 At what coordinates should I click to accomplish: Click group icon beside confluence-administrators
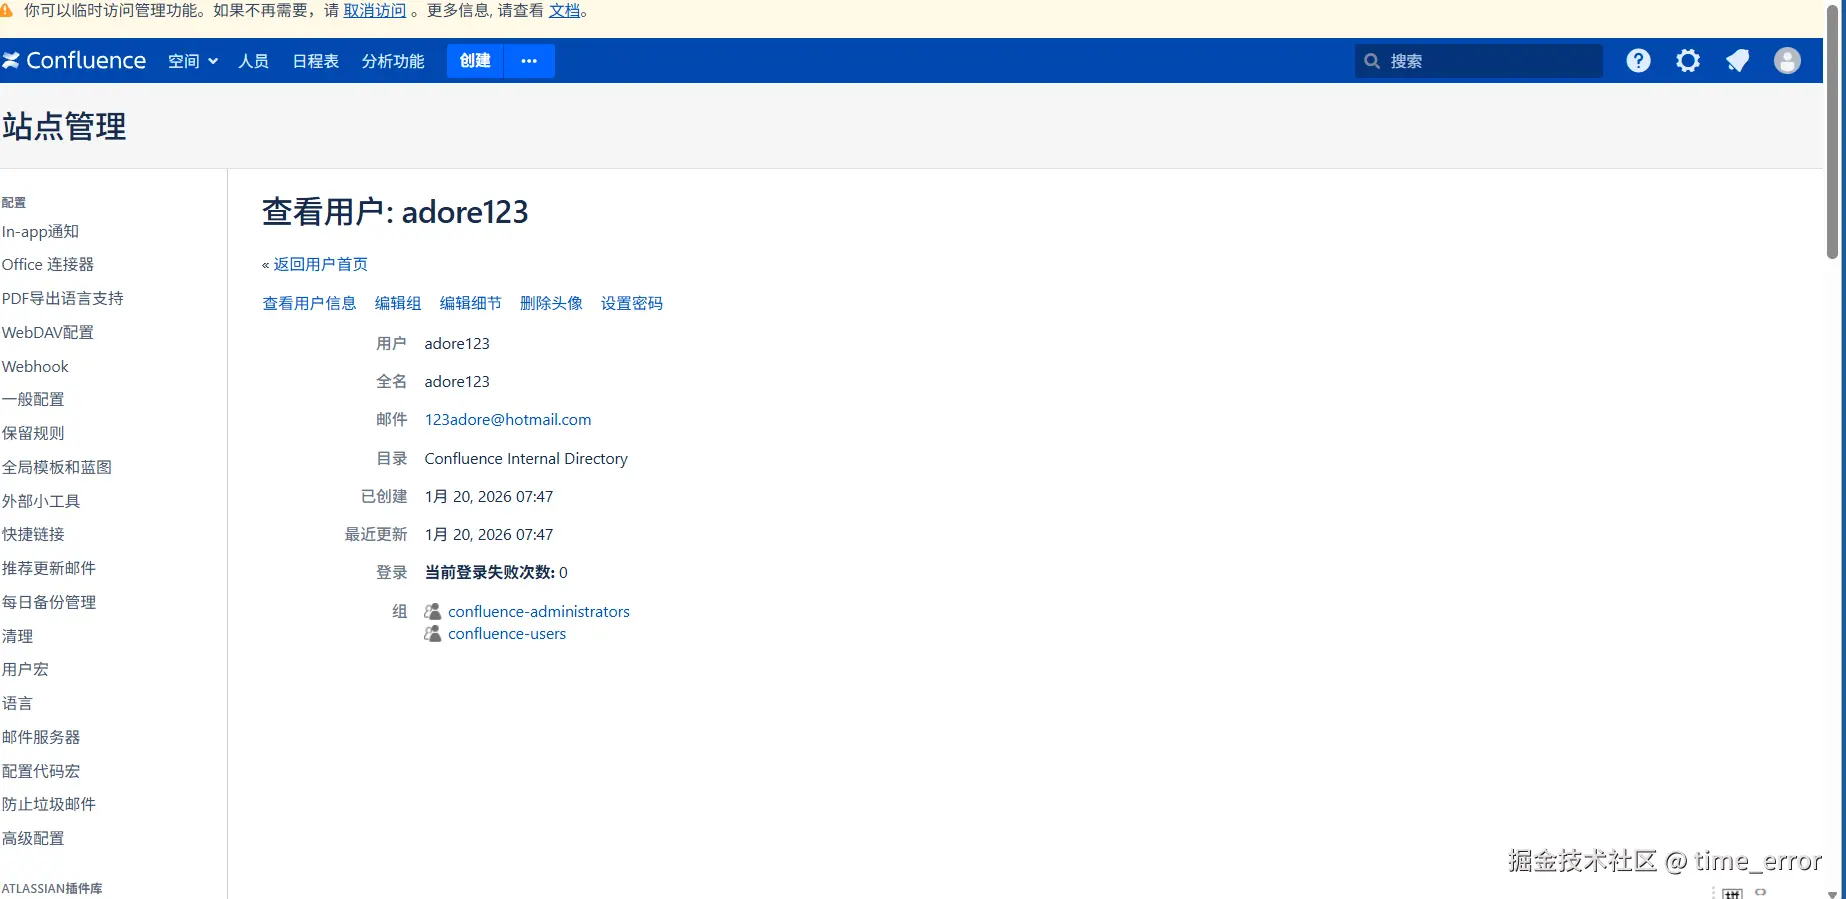pos(433,611)
